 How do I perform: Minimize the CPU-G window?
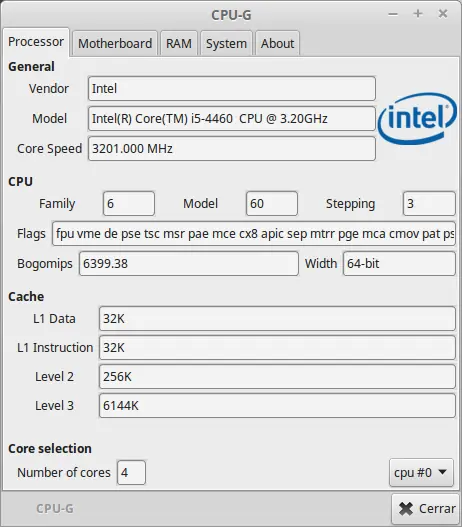(393, 14)
